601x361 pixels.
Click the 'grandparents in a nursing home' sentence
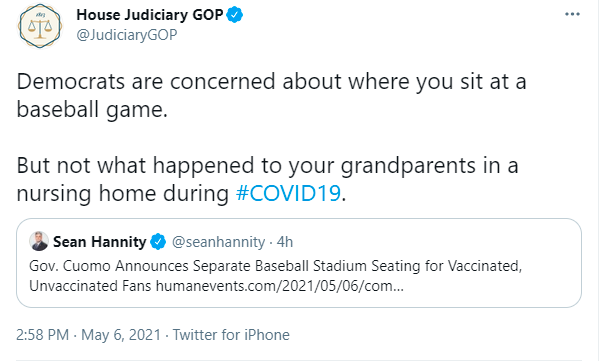(268, 179)
